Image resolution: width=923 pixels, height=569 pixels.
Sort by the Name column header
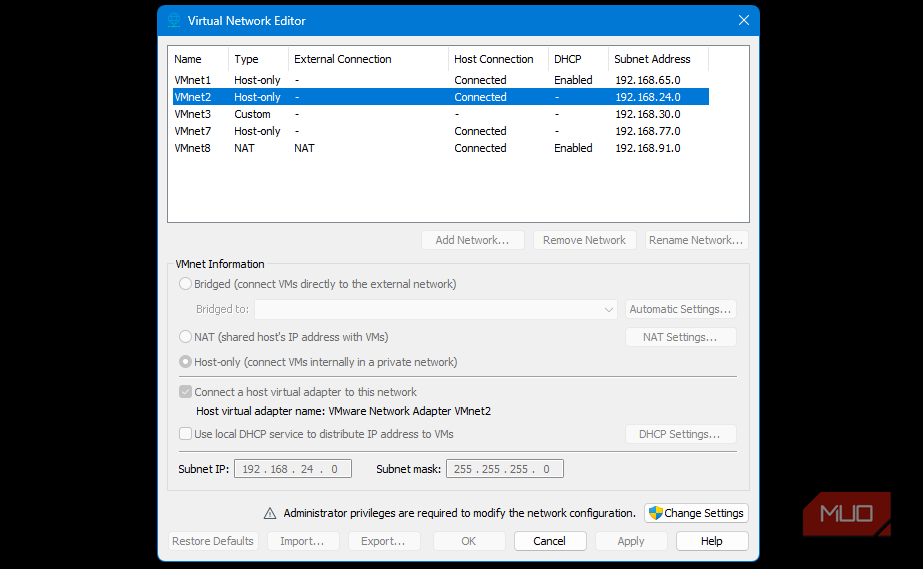coord(199,59)
